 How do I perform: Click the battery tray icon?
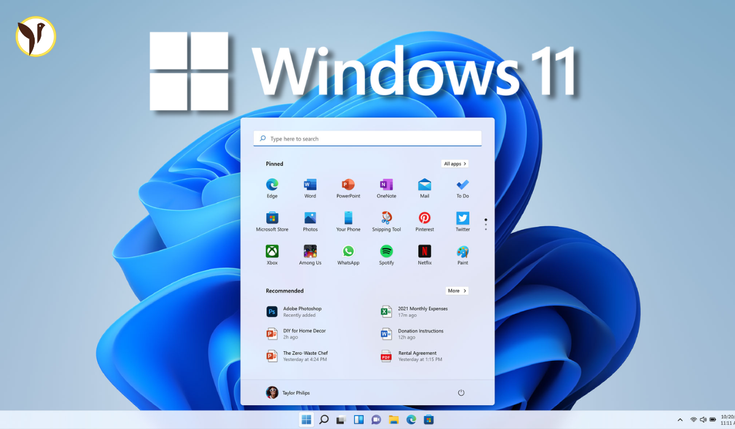pyautogui.click(x=712, y=420)
